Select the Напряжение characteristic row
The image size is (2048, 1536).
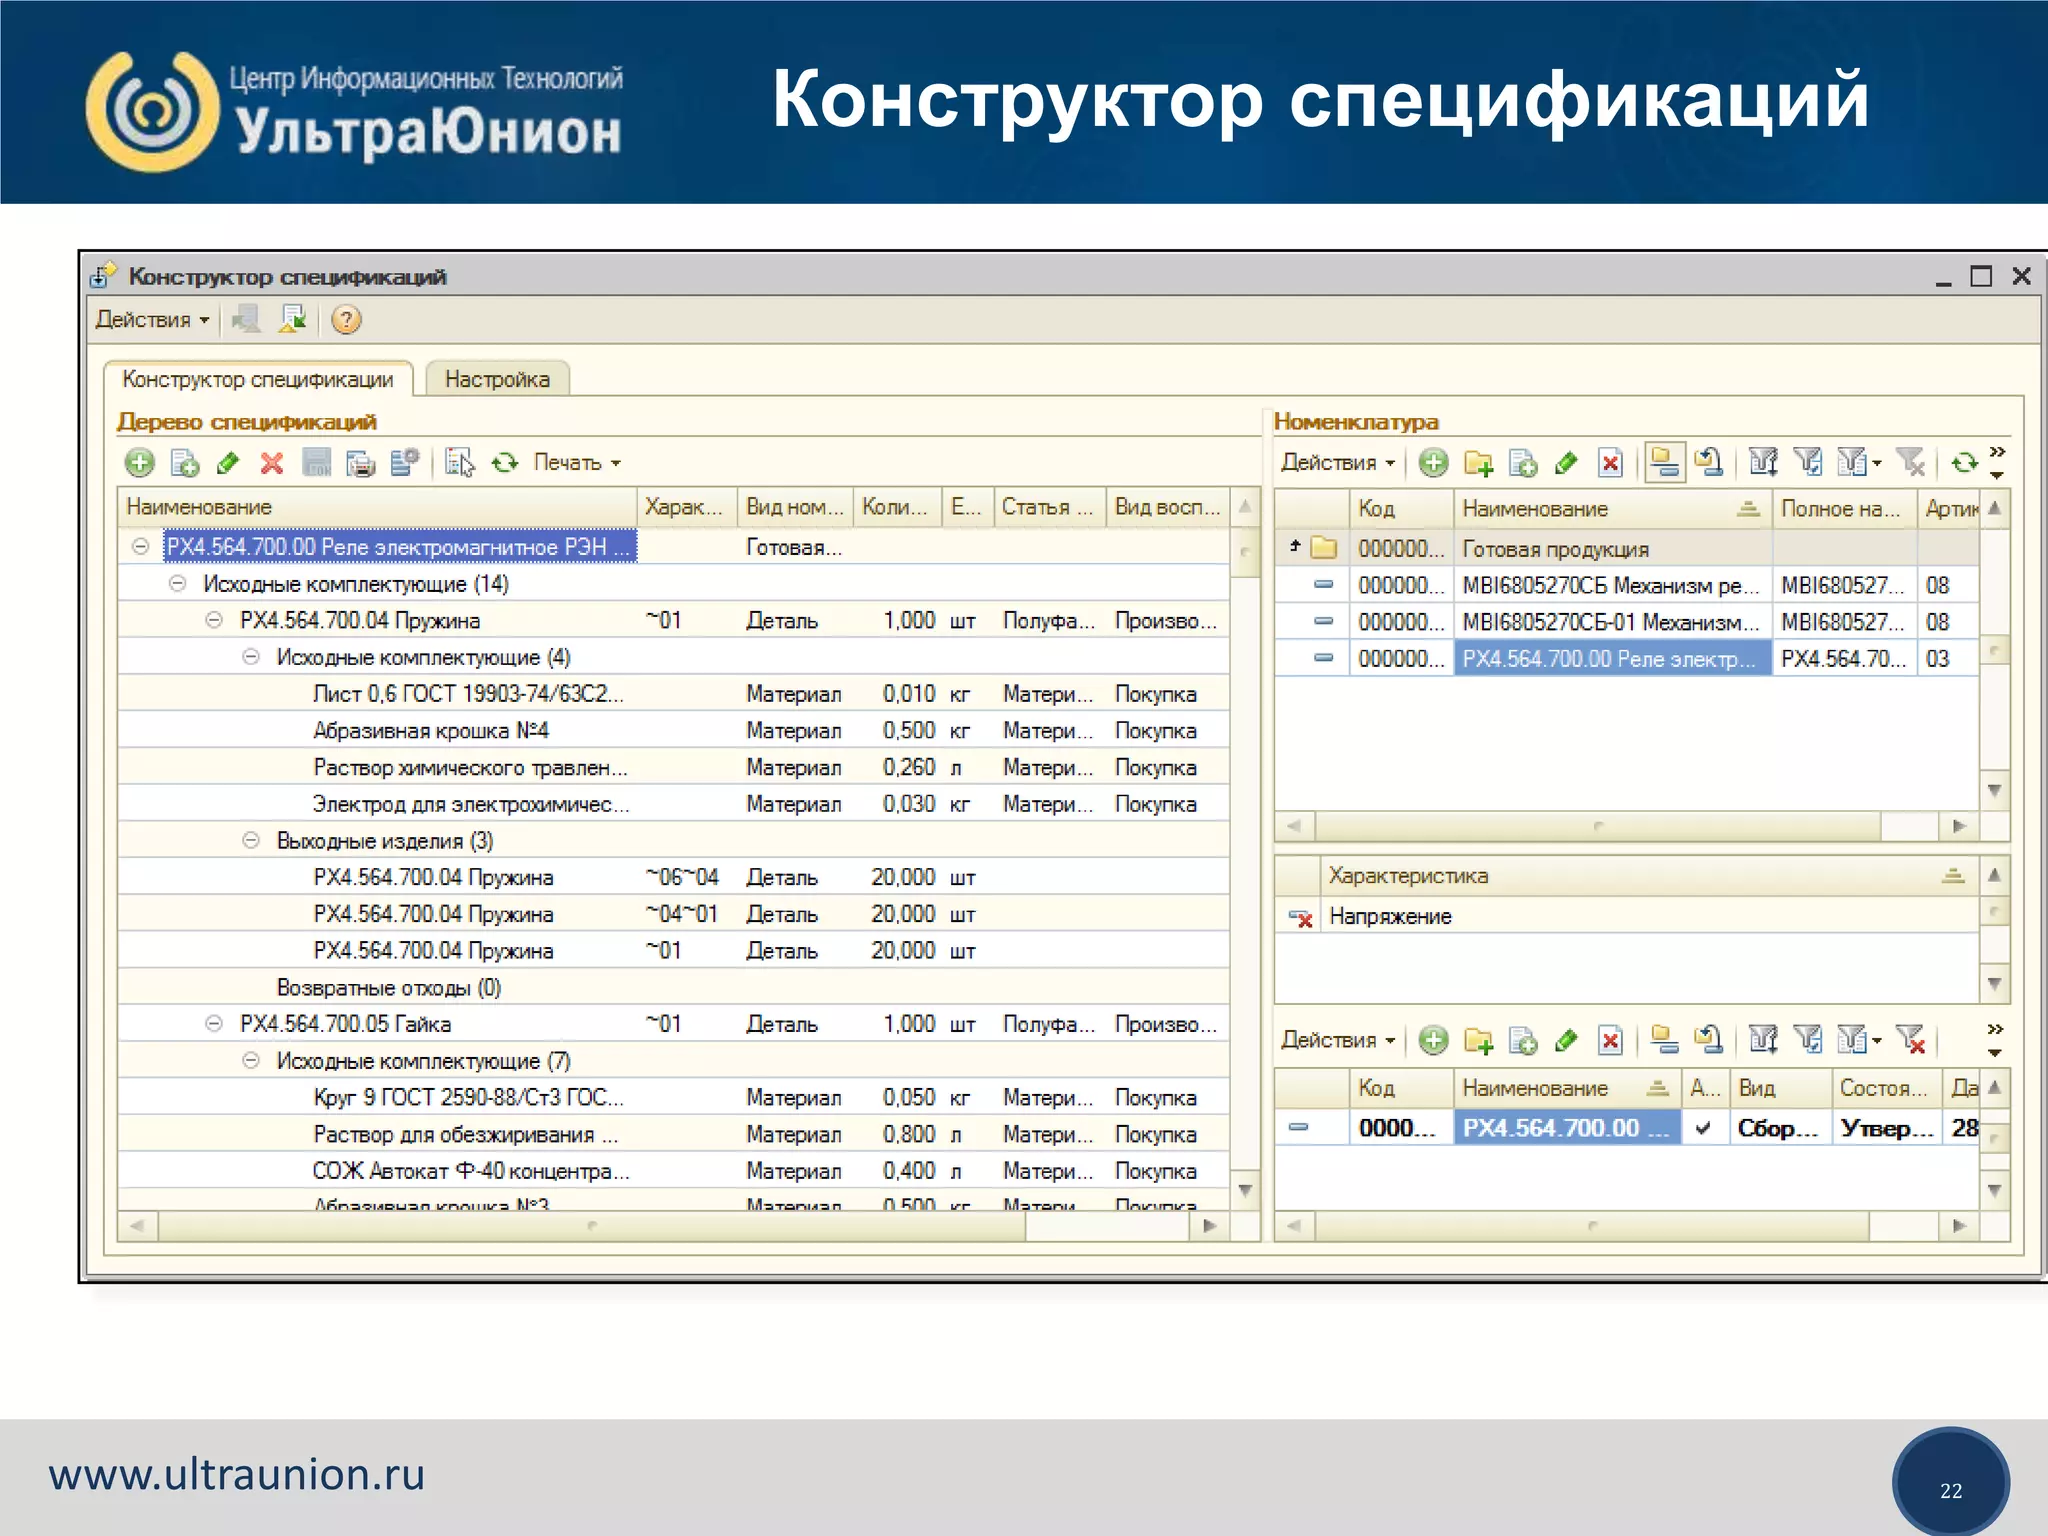pos(1627,917)
